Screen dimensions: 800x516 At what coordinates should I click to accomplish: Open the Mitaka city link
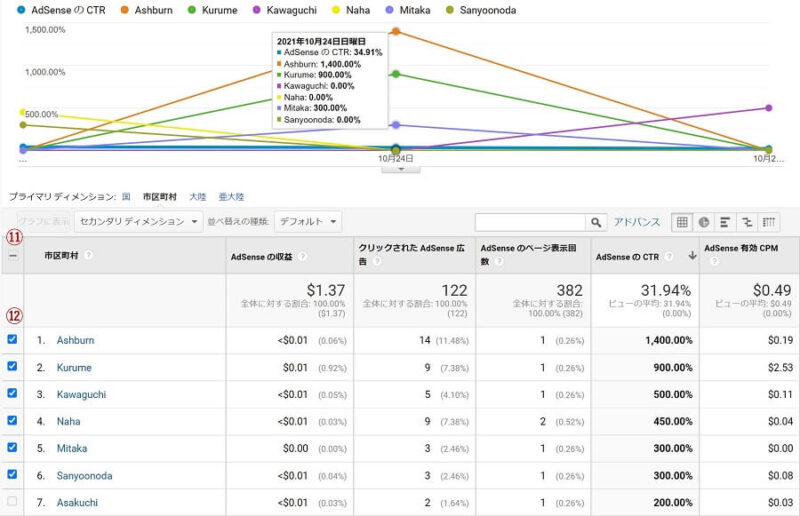[x=72, y=448]
